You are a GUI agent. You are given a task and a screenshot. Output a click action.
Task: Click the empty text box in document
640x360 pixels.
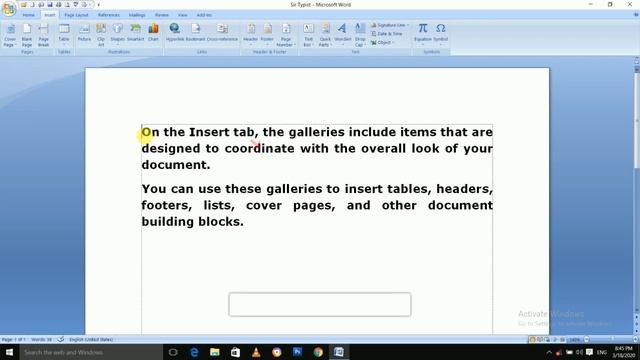[x=320, y=304]
